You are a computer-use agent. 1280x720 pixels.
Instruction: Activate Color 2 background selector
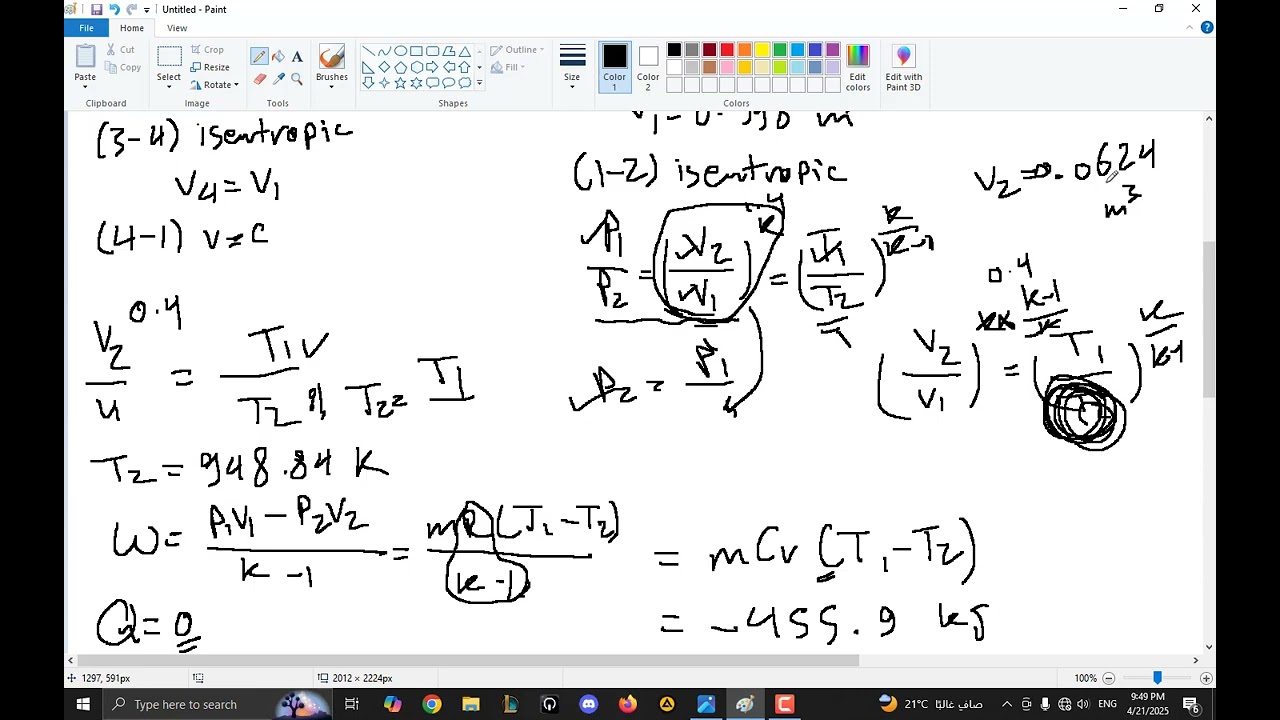tap(648, 68)
